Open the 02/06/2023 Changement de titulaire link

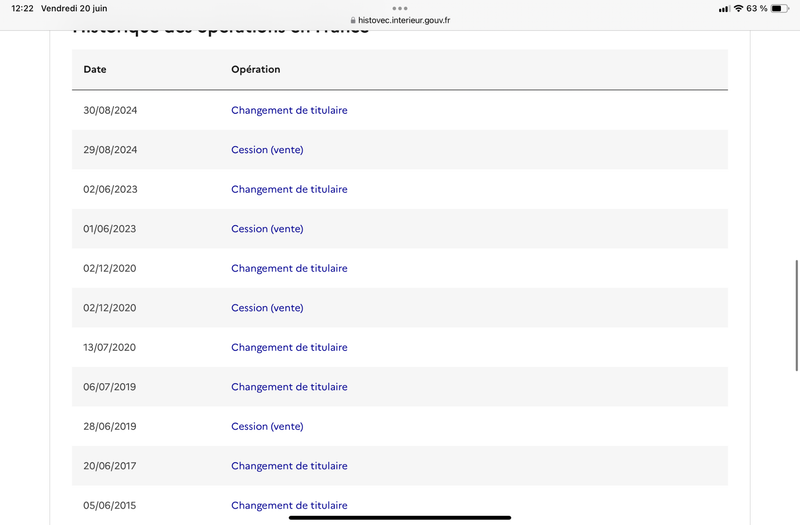tap(289, 189)
